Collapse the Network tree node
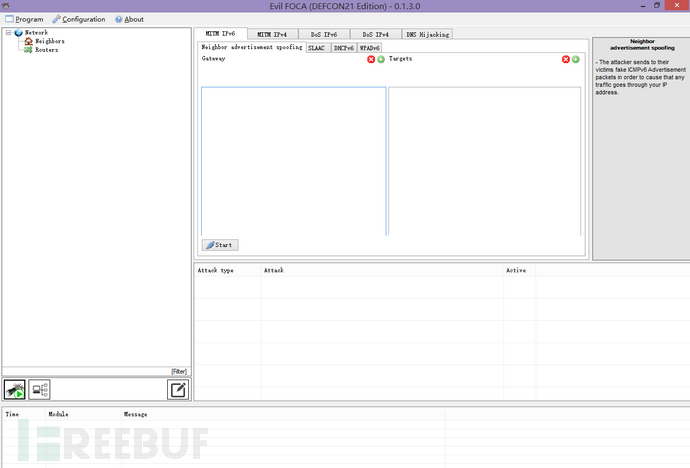Image resolution: width=690 pixels, height=468 pixels. (x=8, y=33)
